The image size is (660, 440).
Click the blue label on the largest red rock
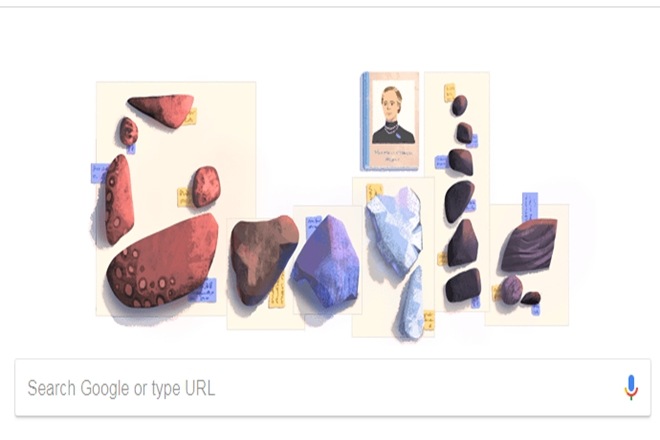click(203, 291)
